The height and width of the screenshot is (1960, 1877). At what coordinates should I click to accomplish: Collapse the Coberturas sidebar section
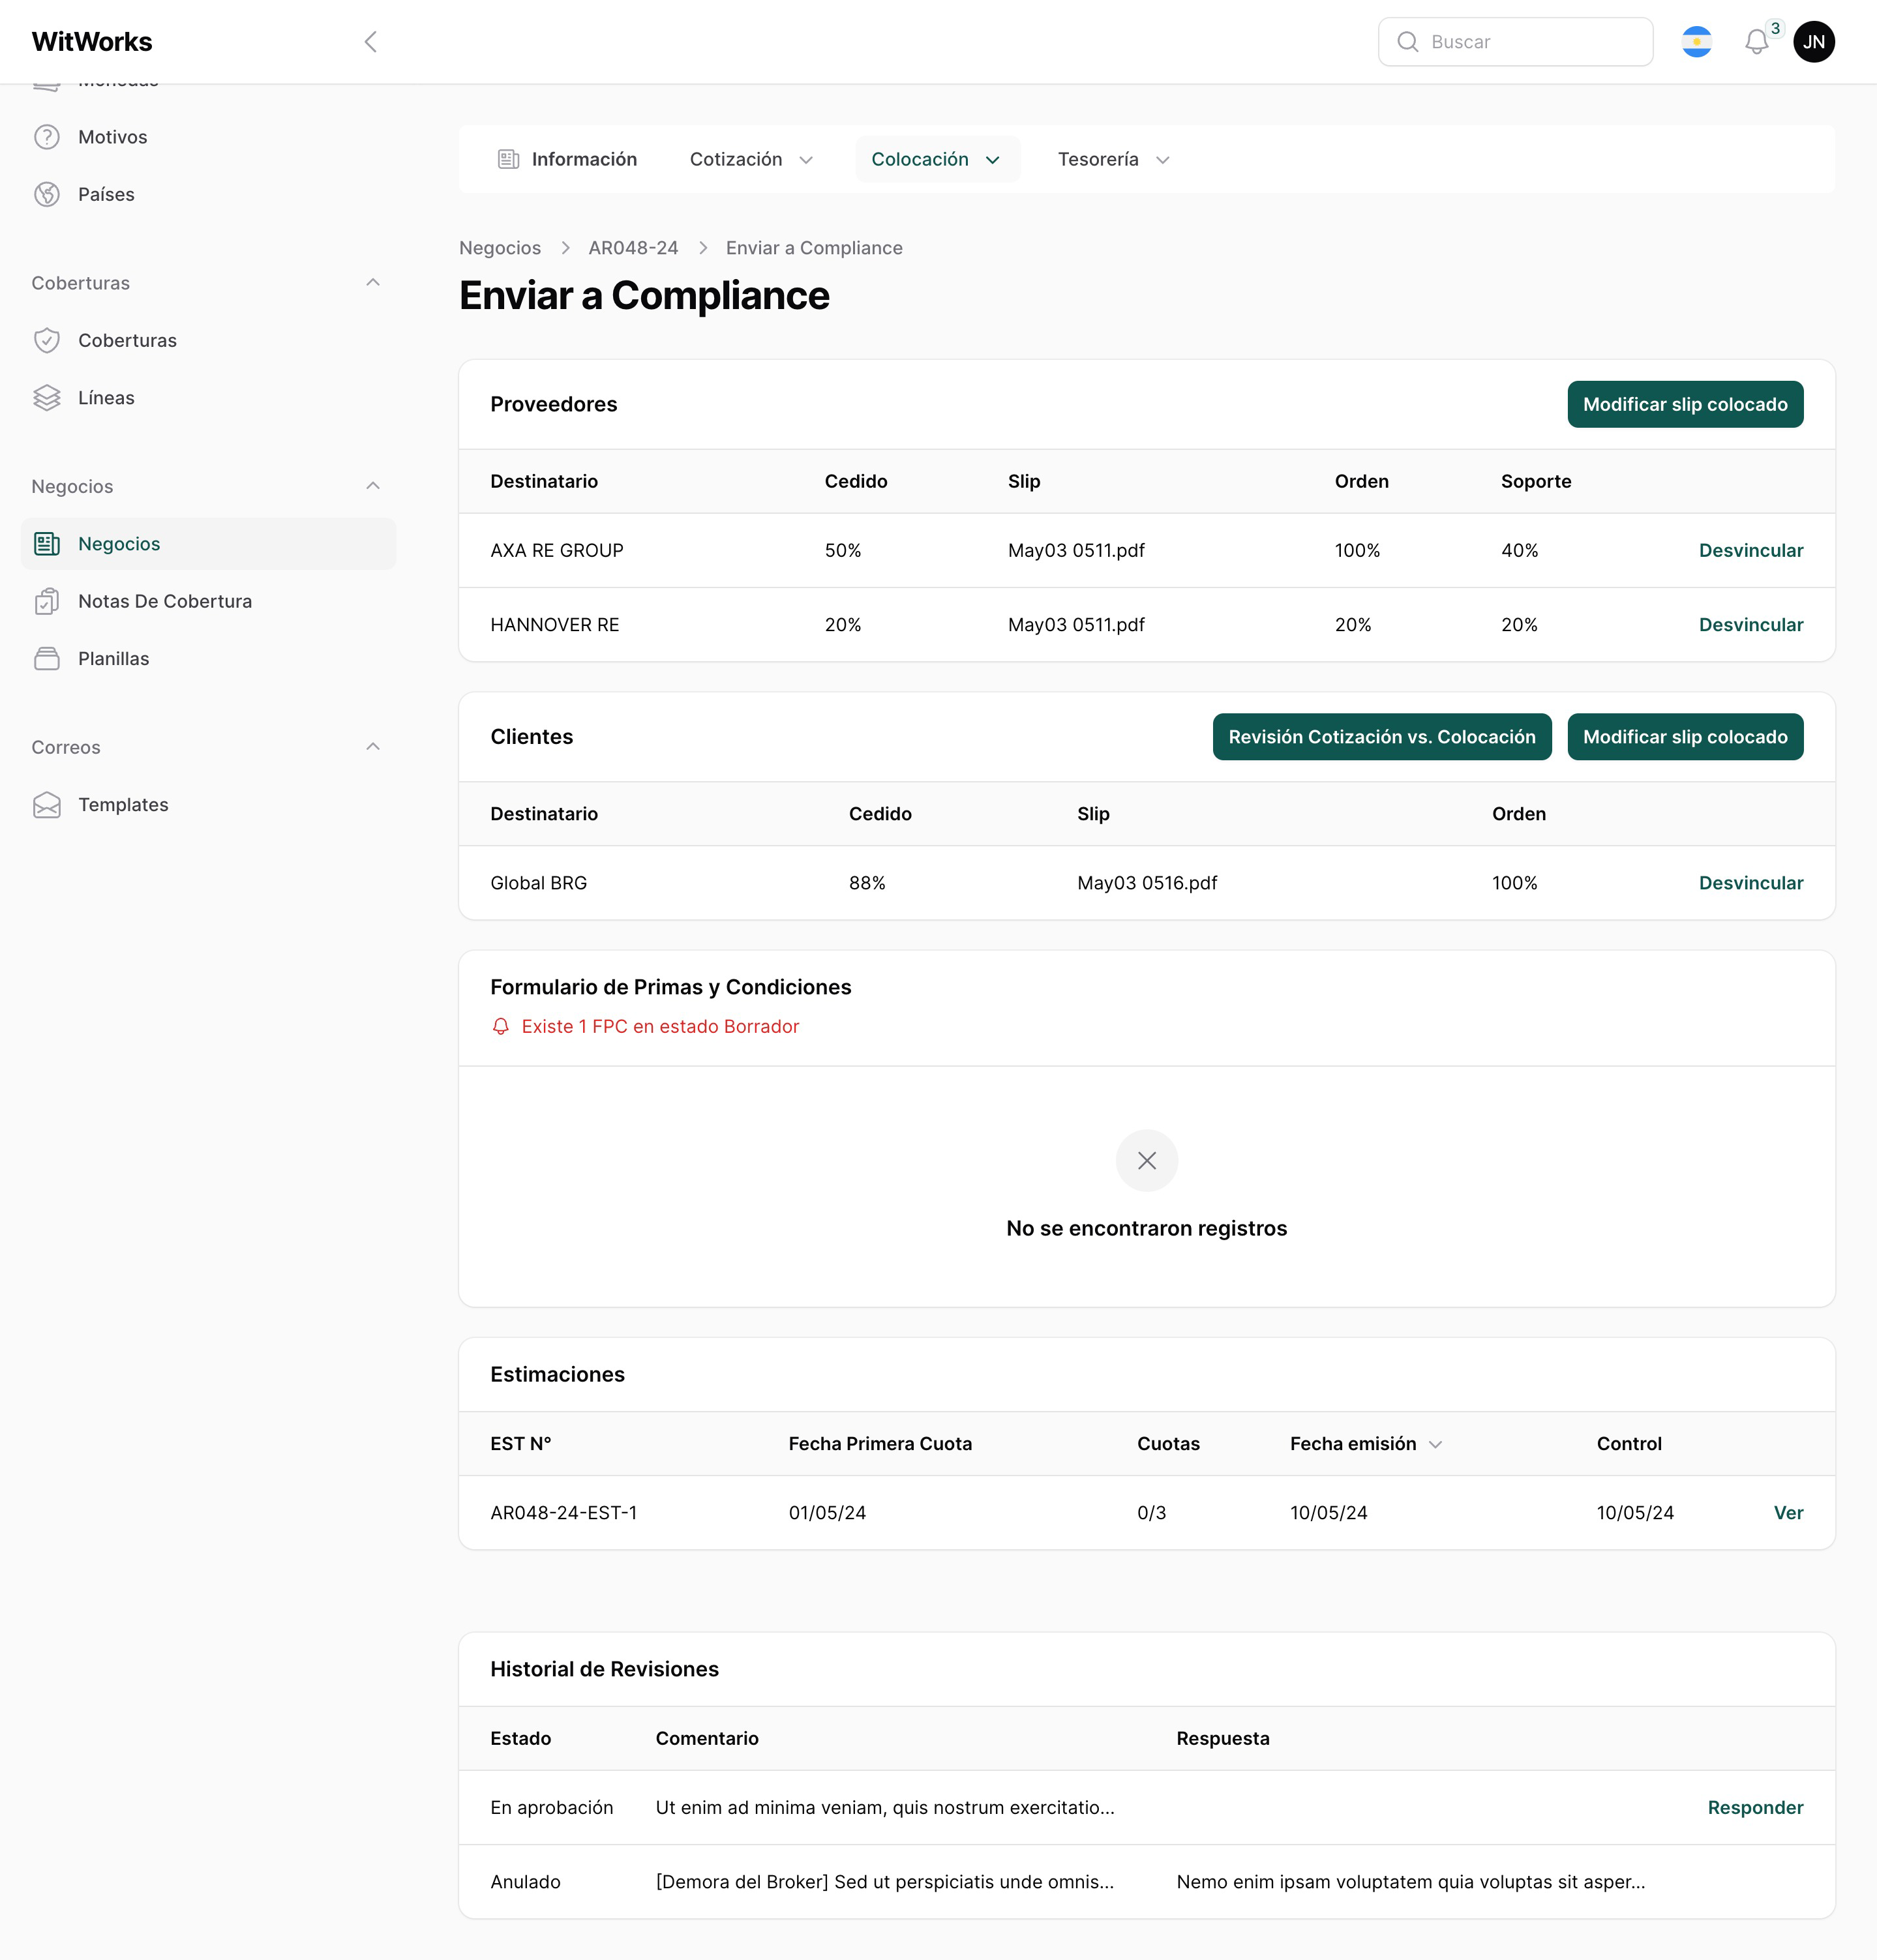click(x=373, y=283)
